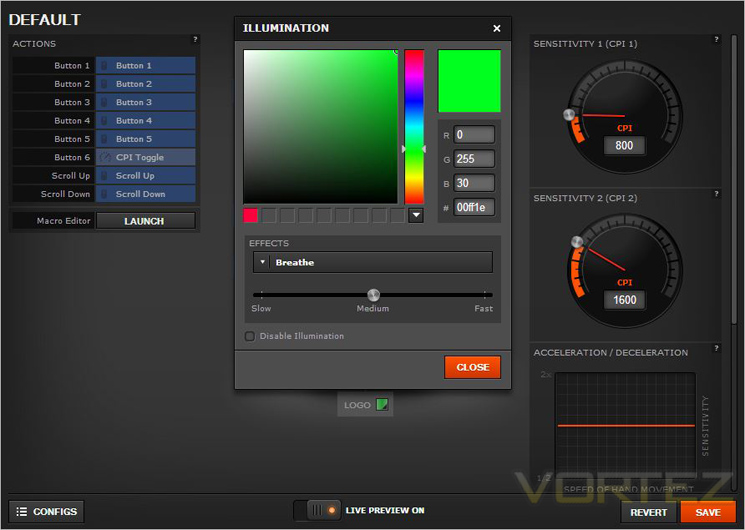The width and height of the screenshot is (745, 530).
Task: Launch the Macro Editor
Action: click(145, 221)
